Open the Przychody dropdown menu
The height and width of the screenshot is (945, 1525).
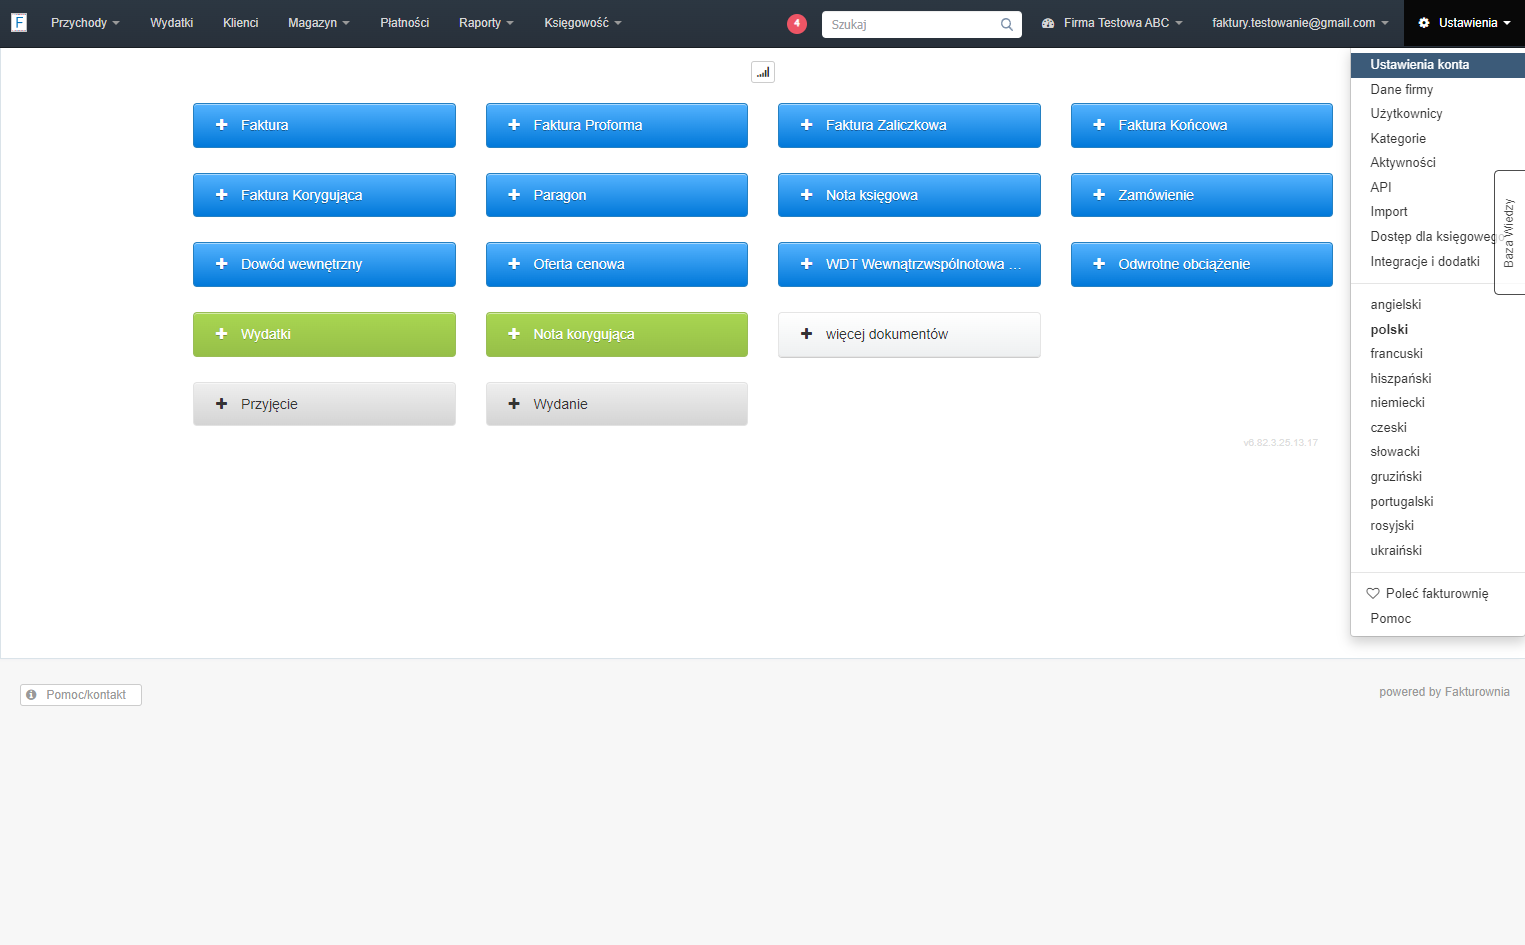coord(85,23)
